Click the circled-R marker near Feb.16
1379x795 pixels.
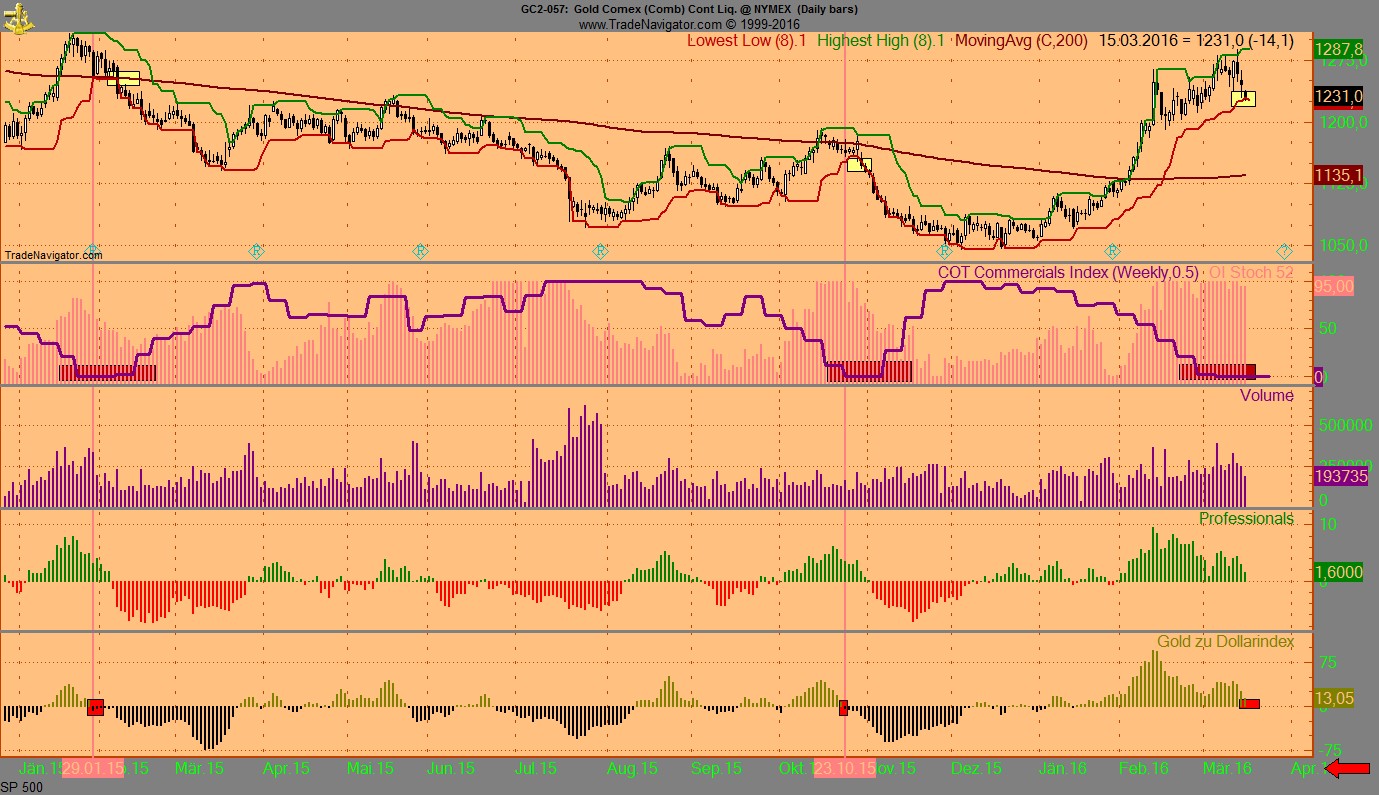(1110, 251)
